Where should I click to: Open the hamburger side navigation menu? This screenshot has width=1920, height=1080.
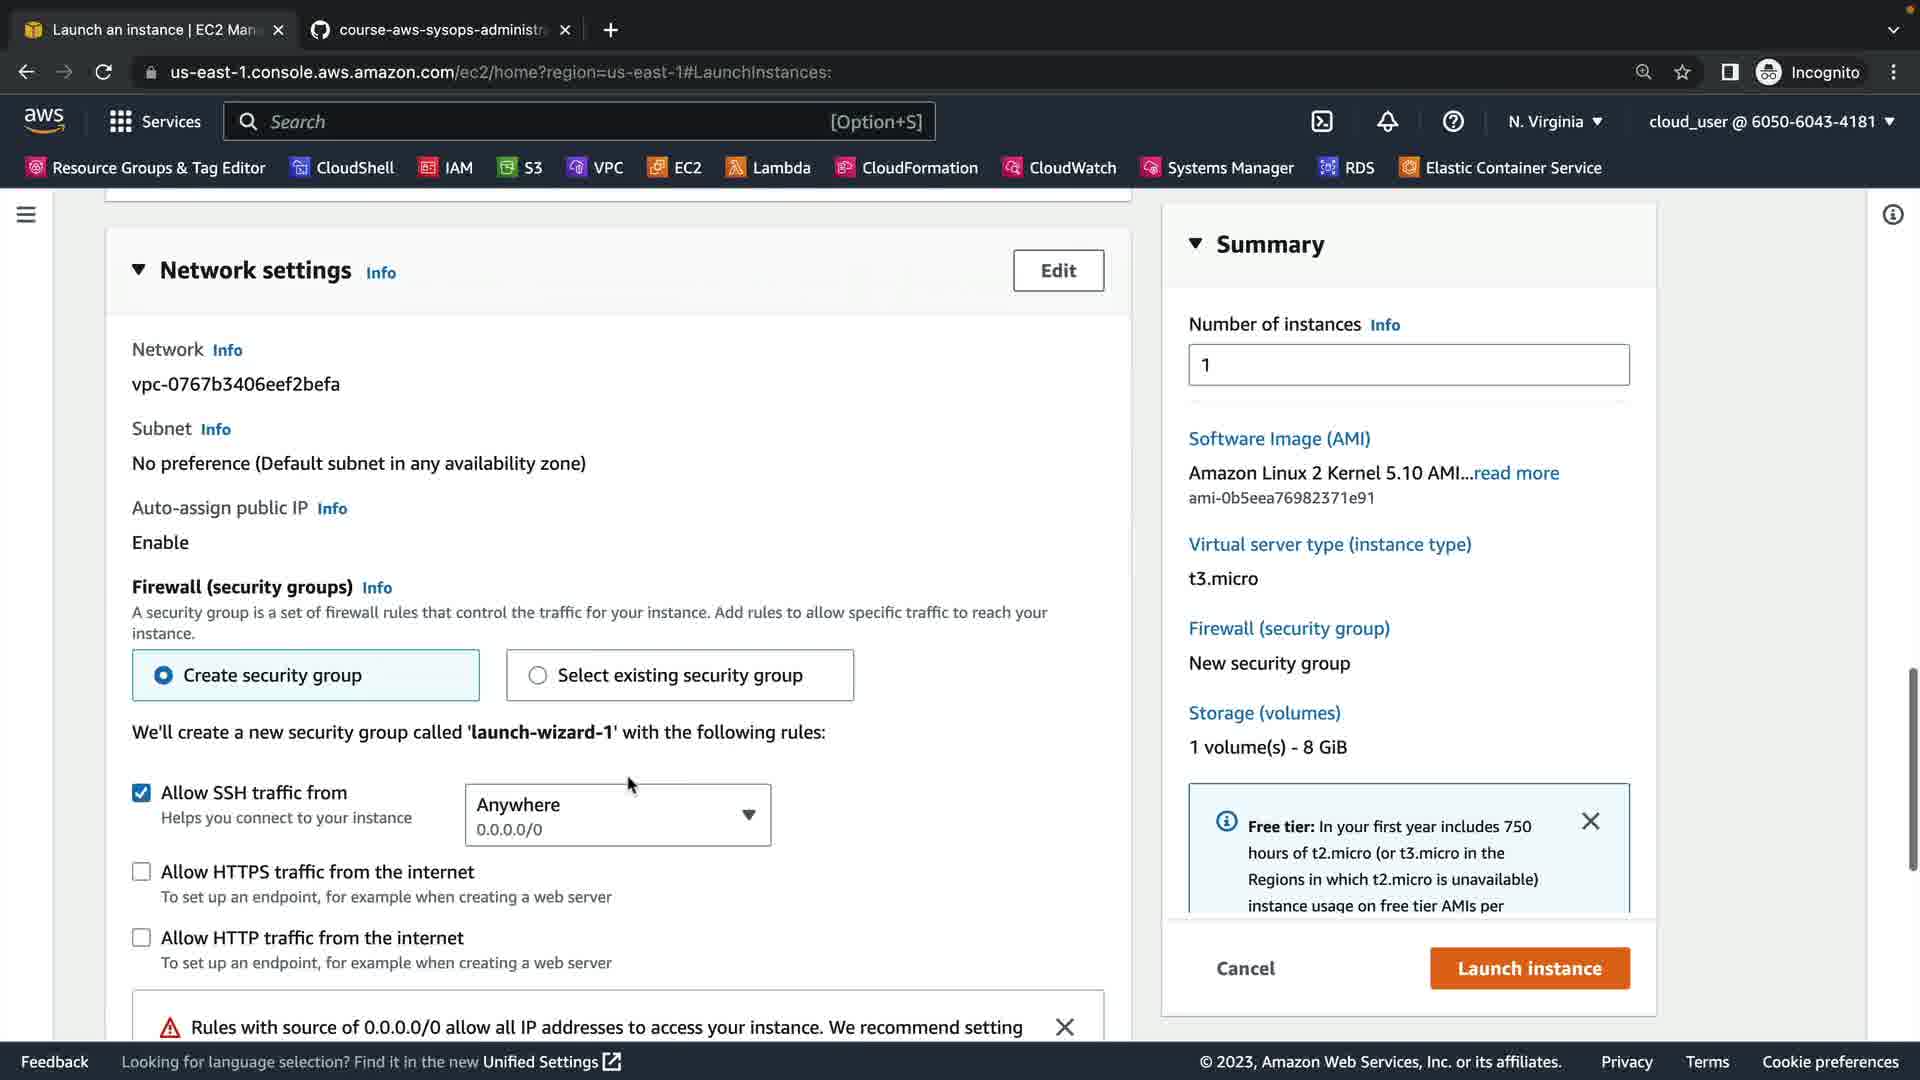coord(26,215)
